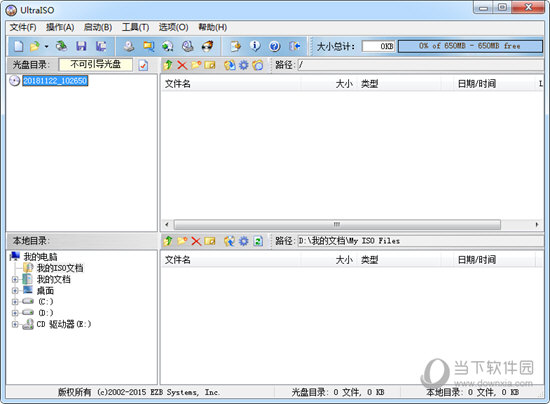550x404 pixels.
Task: Click the Open CD/DVD icon
Action: [x=62, y=46]
